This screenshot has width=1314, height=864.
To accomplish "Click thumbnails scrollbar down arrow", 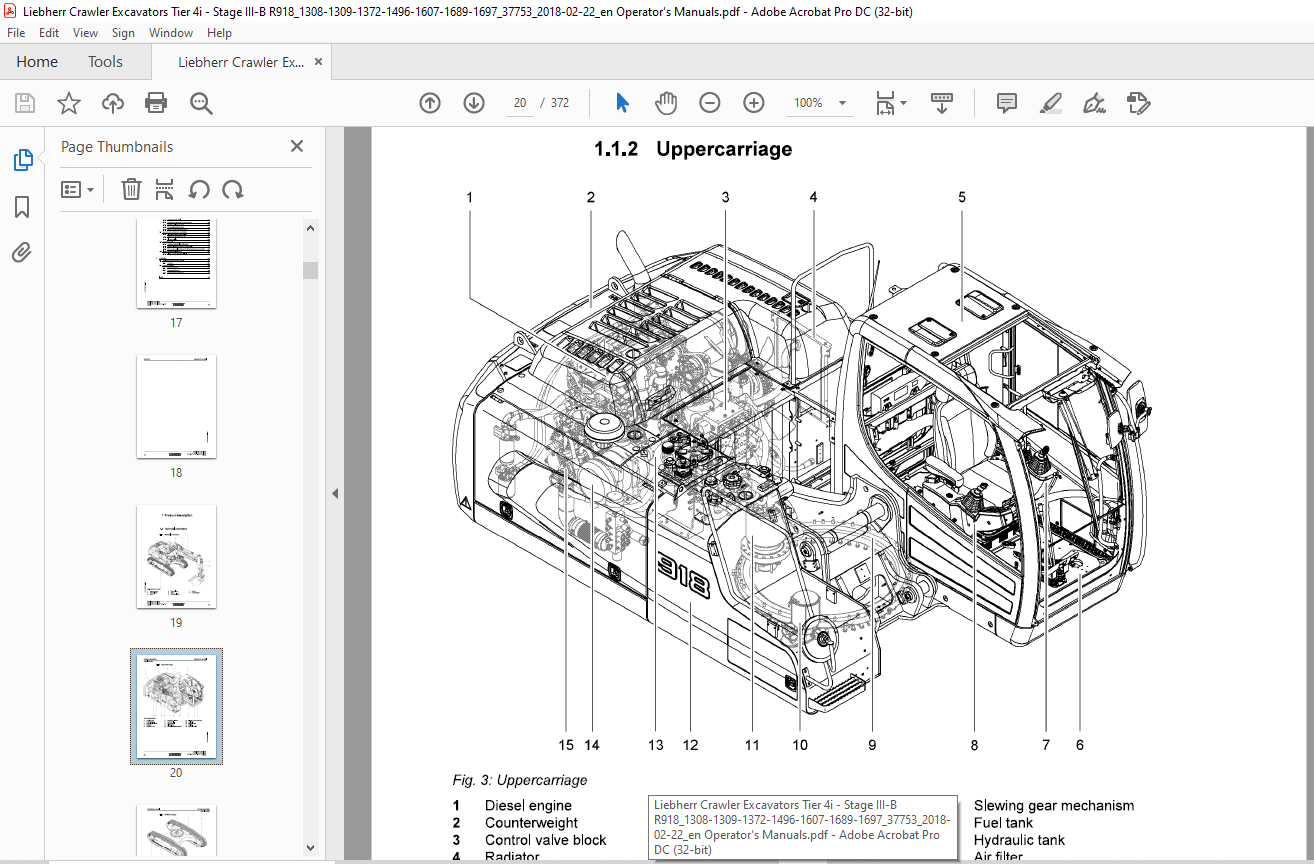I will pyautogui.click(x=311, y=847).
